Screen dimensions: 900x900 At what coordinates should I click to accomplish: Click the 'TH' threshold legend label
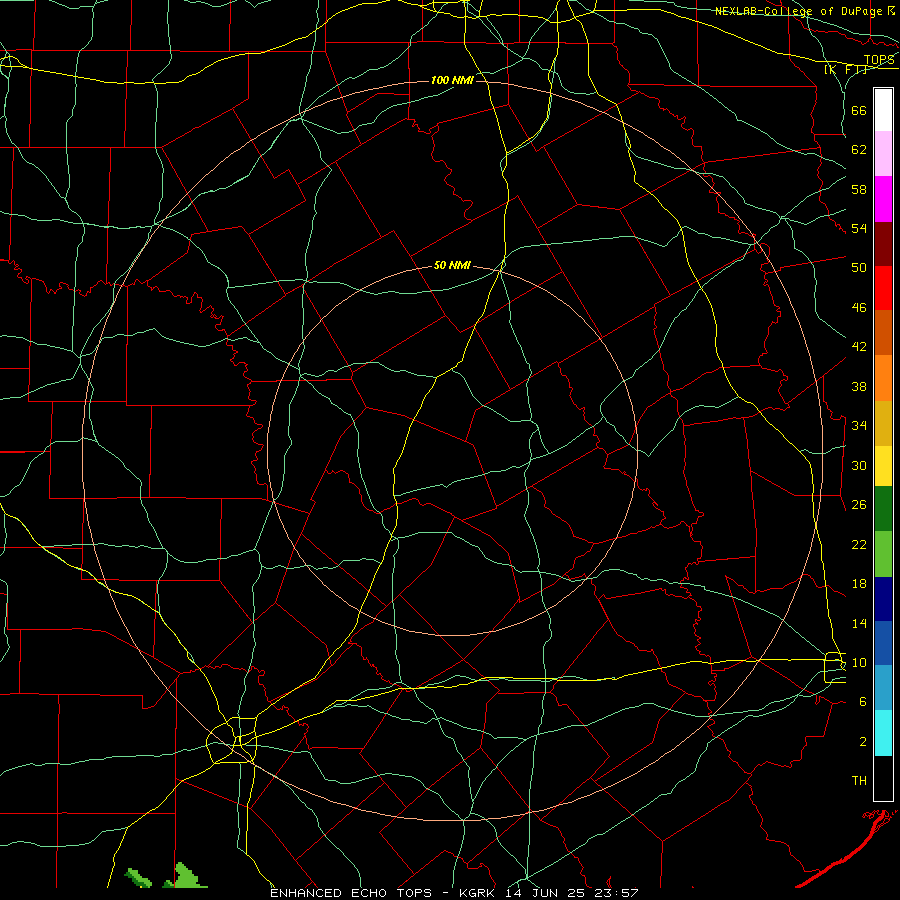[859, 781]
